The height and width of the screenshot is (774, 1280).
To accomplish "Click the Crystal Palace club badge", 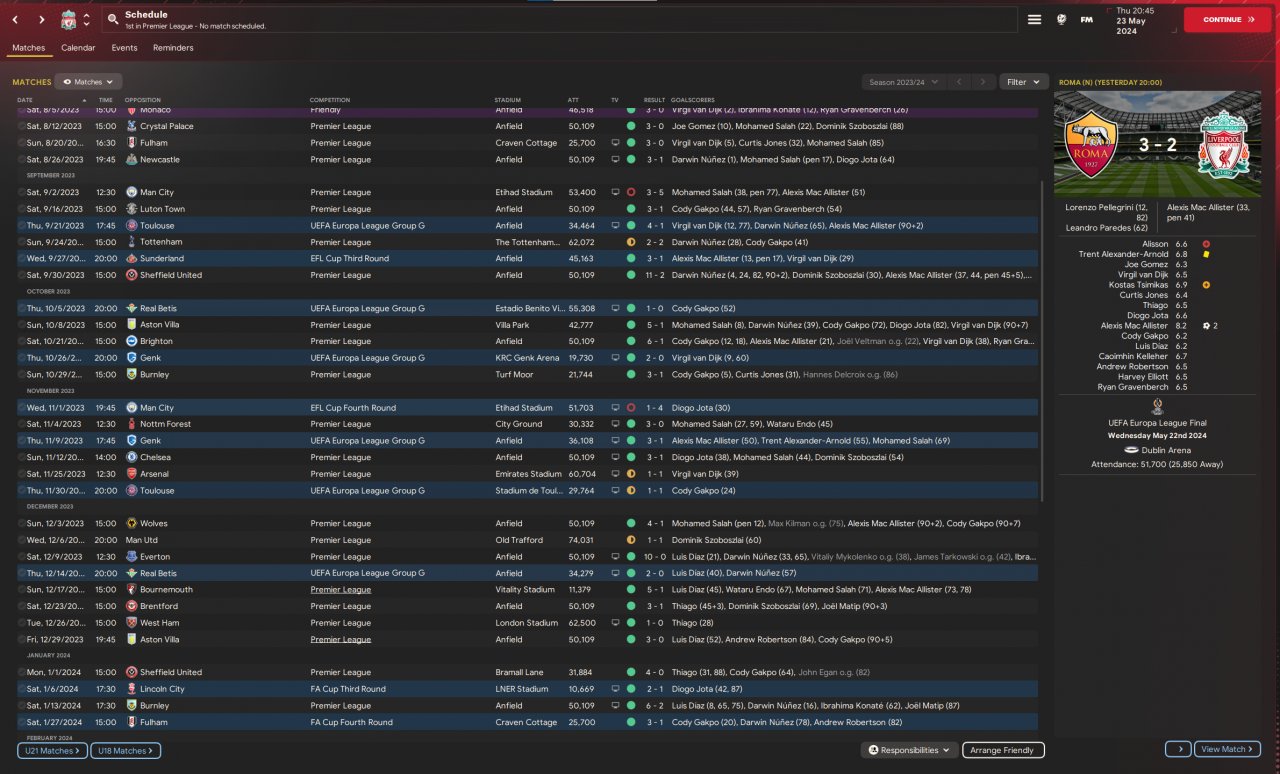I will pos(132,126).
